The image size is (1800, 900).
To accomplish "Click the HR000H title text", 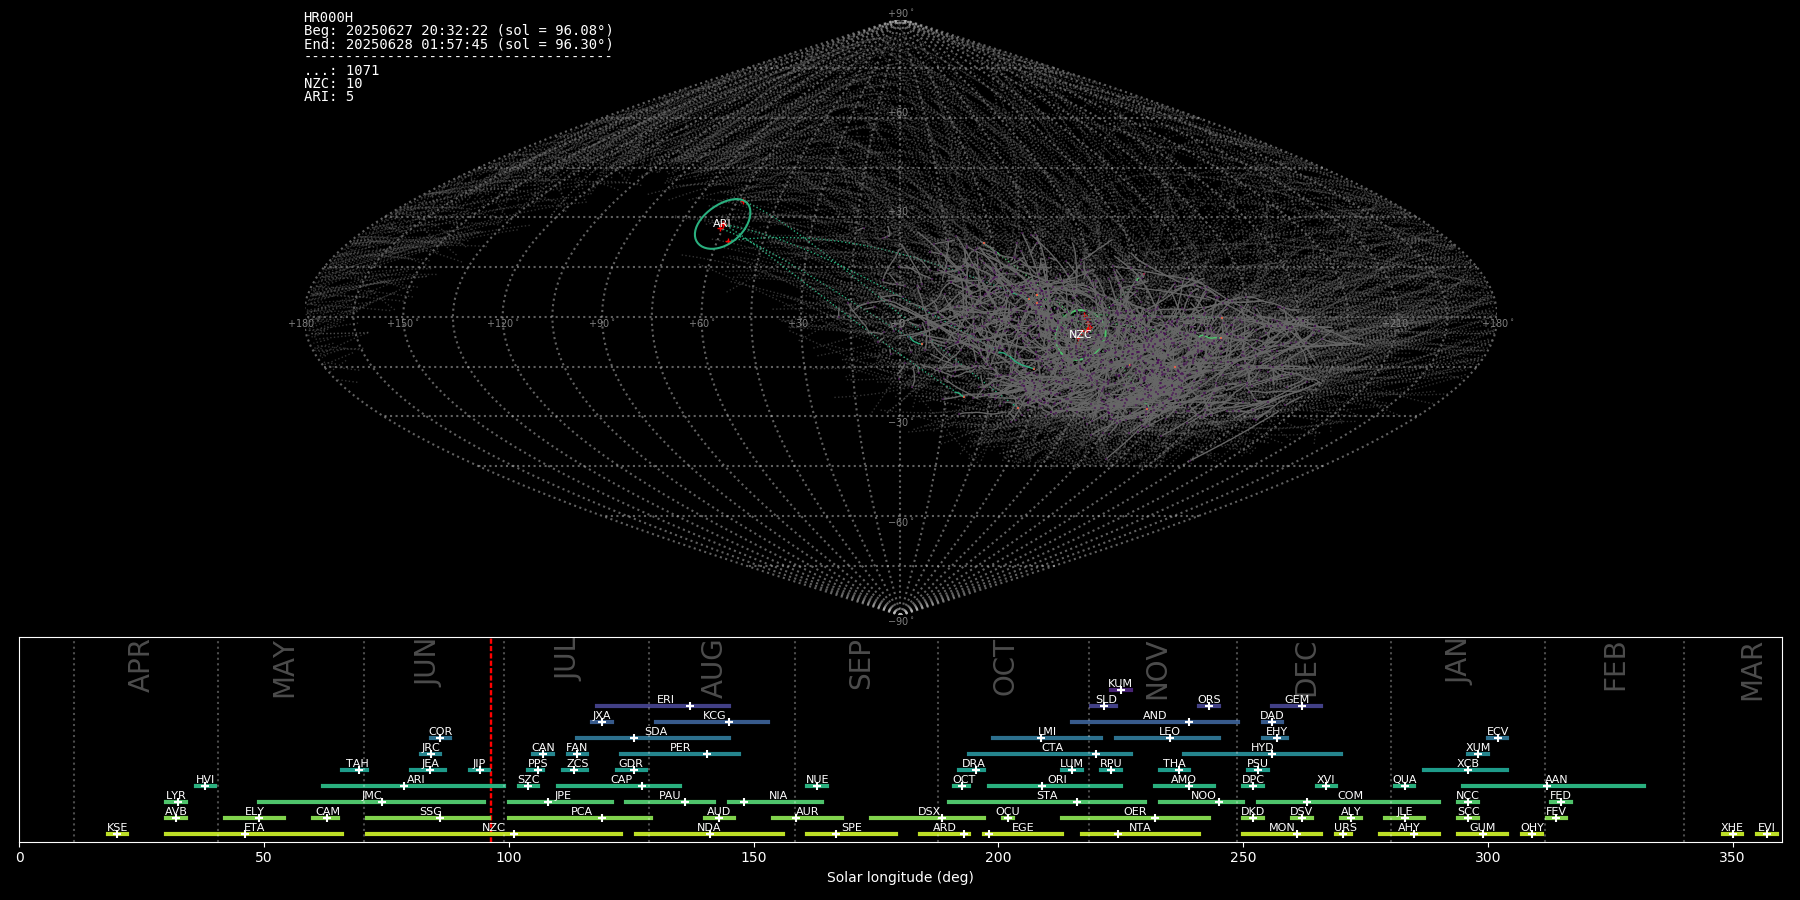I will click(x=328, y=17).
